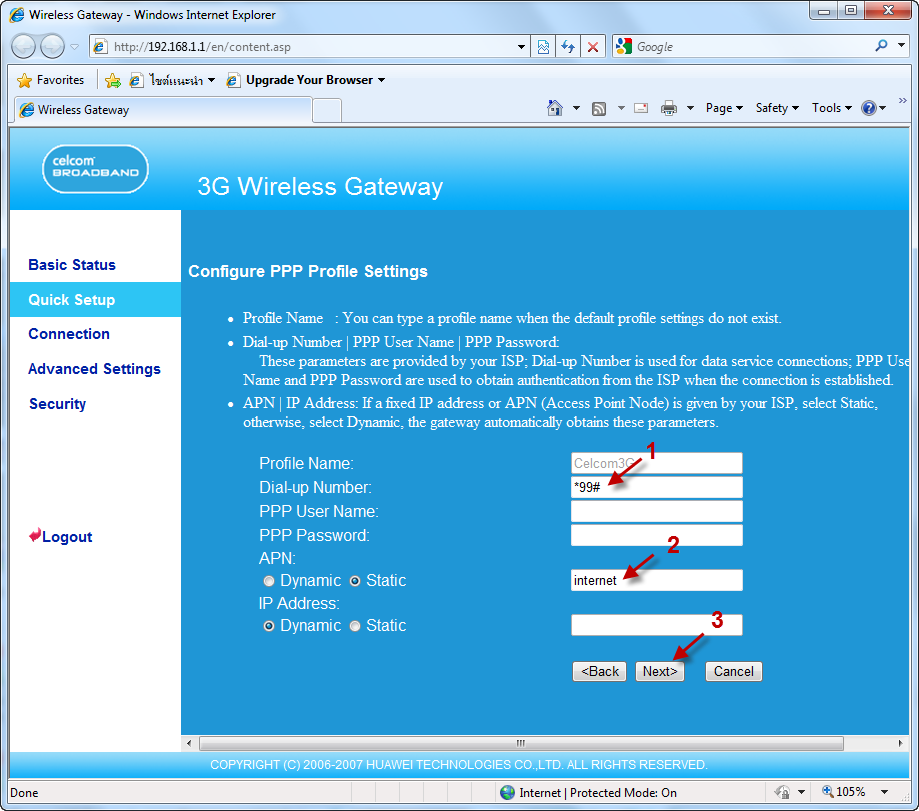Go to the Home page icon

[554, 108]
